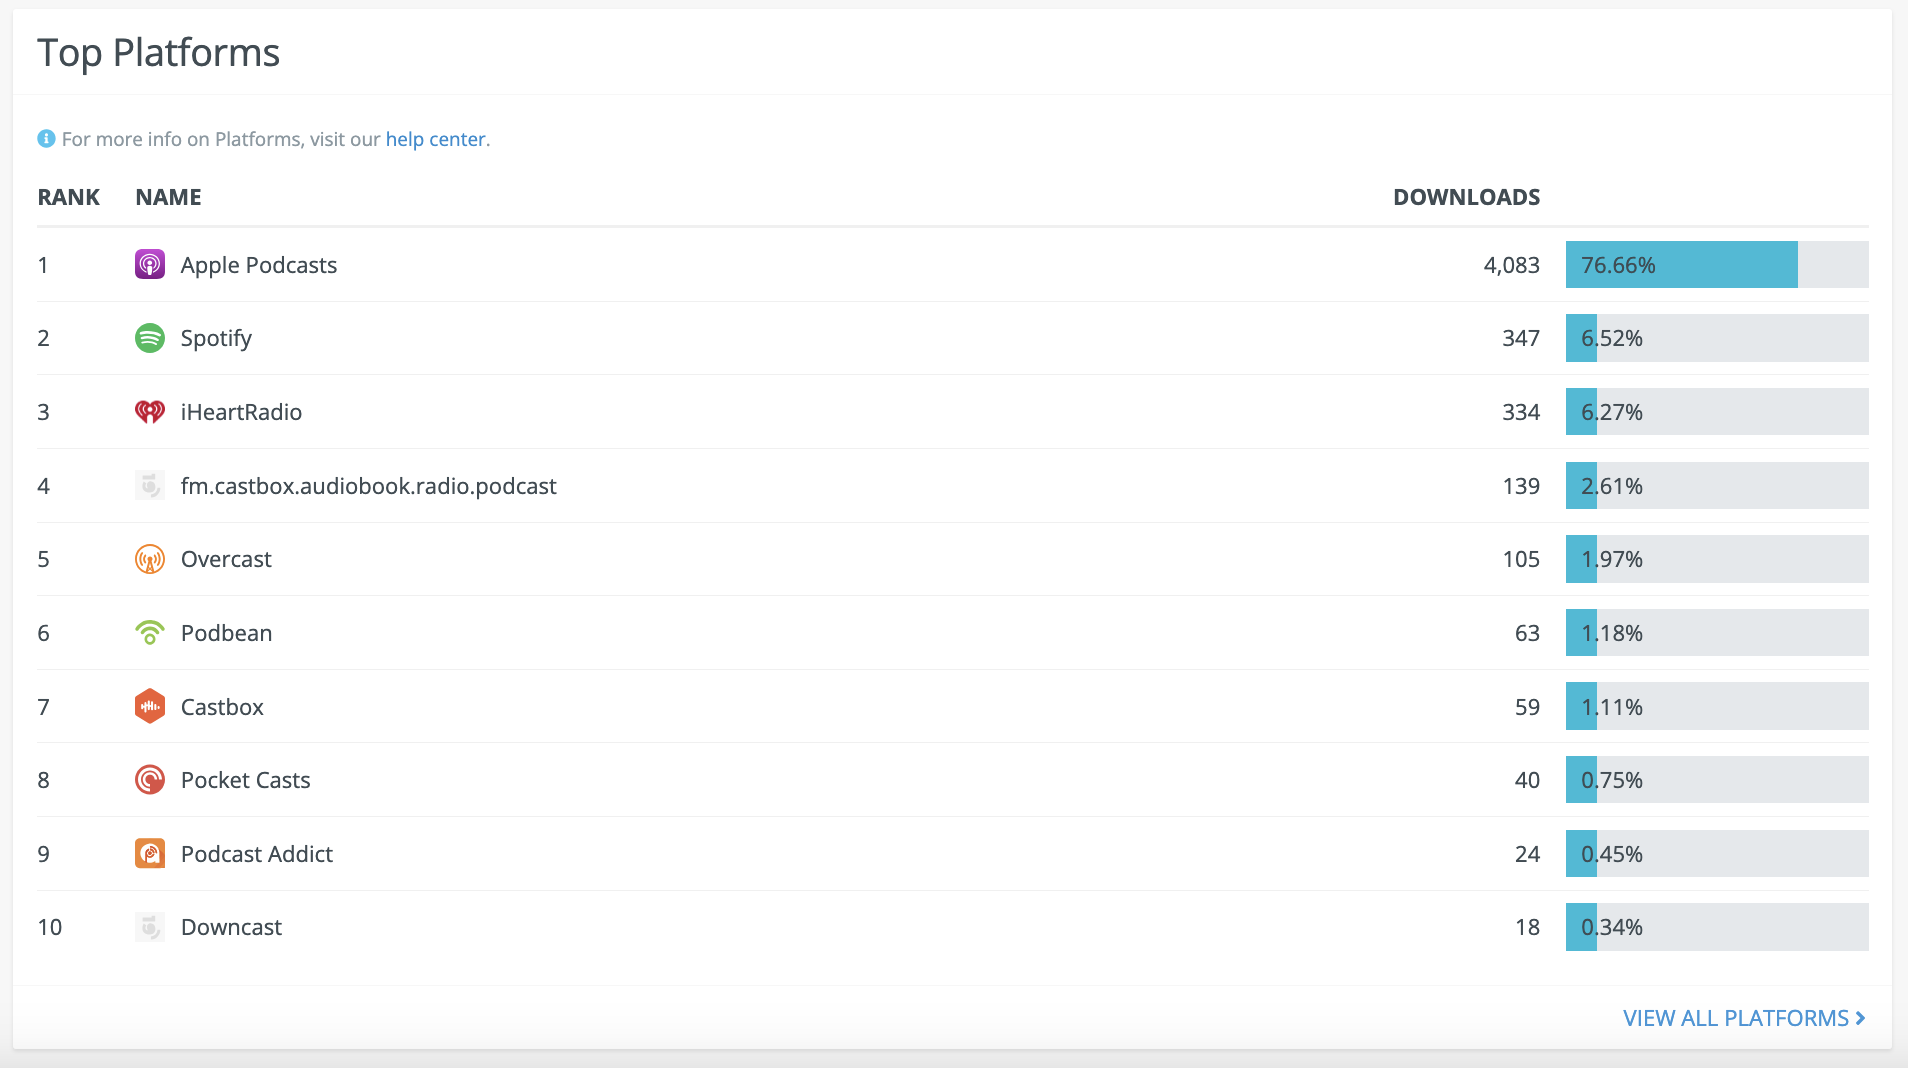Screen dimensions: 1908x1068
Task: Click the 63 downloads value
Action: click(1527, 633)
